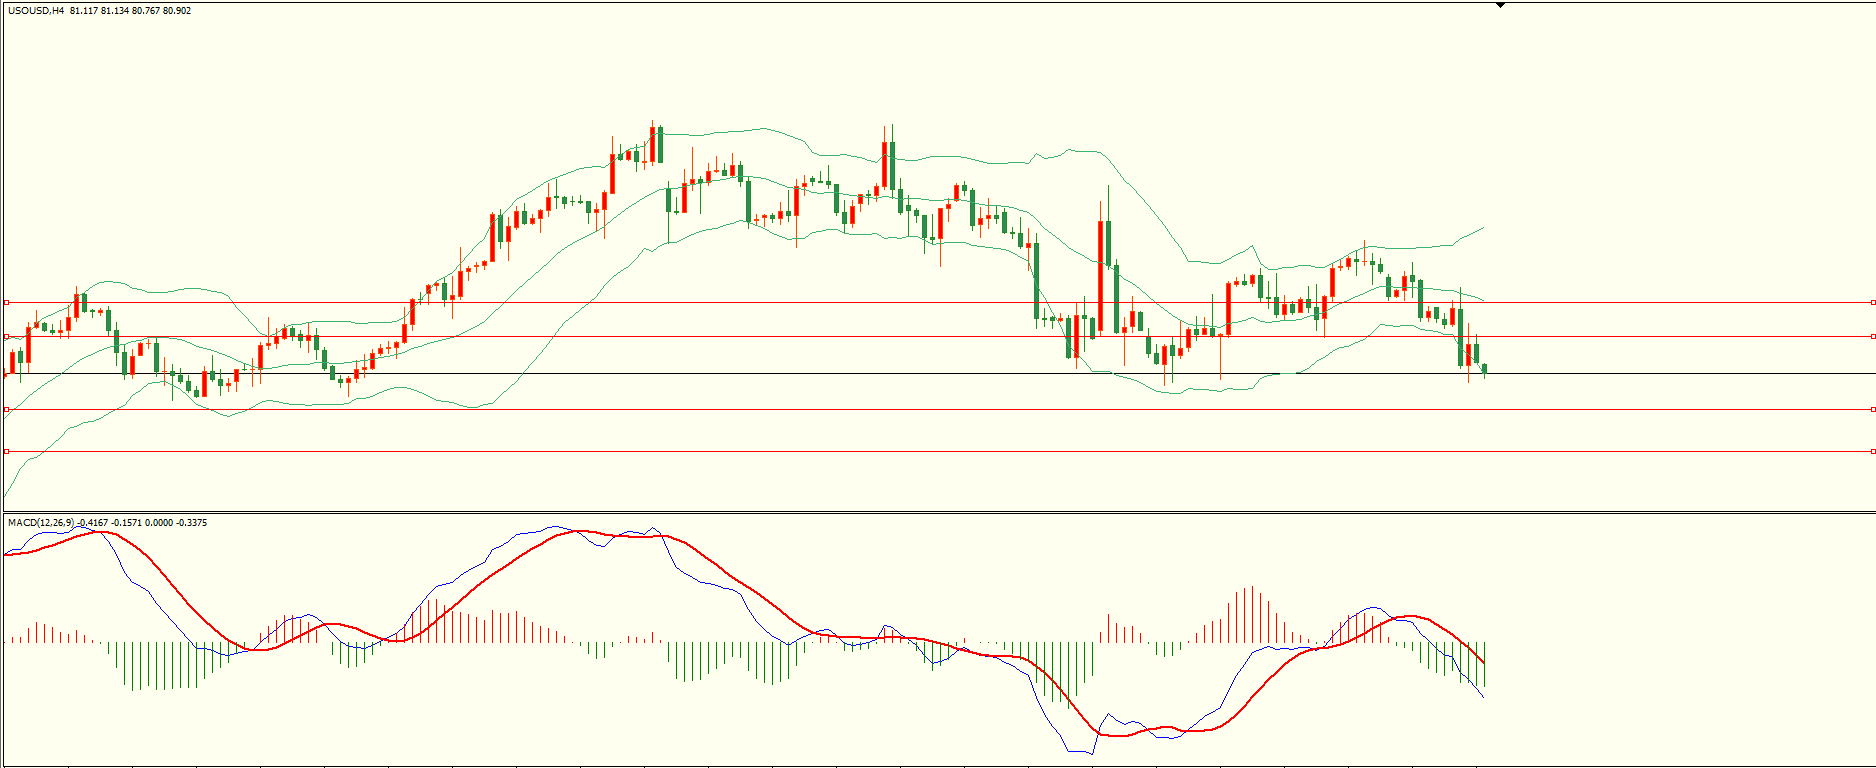Grab right handle of topmost red line

[x=1872, y=302]
